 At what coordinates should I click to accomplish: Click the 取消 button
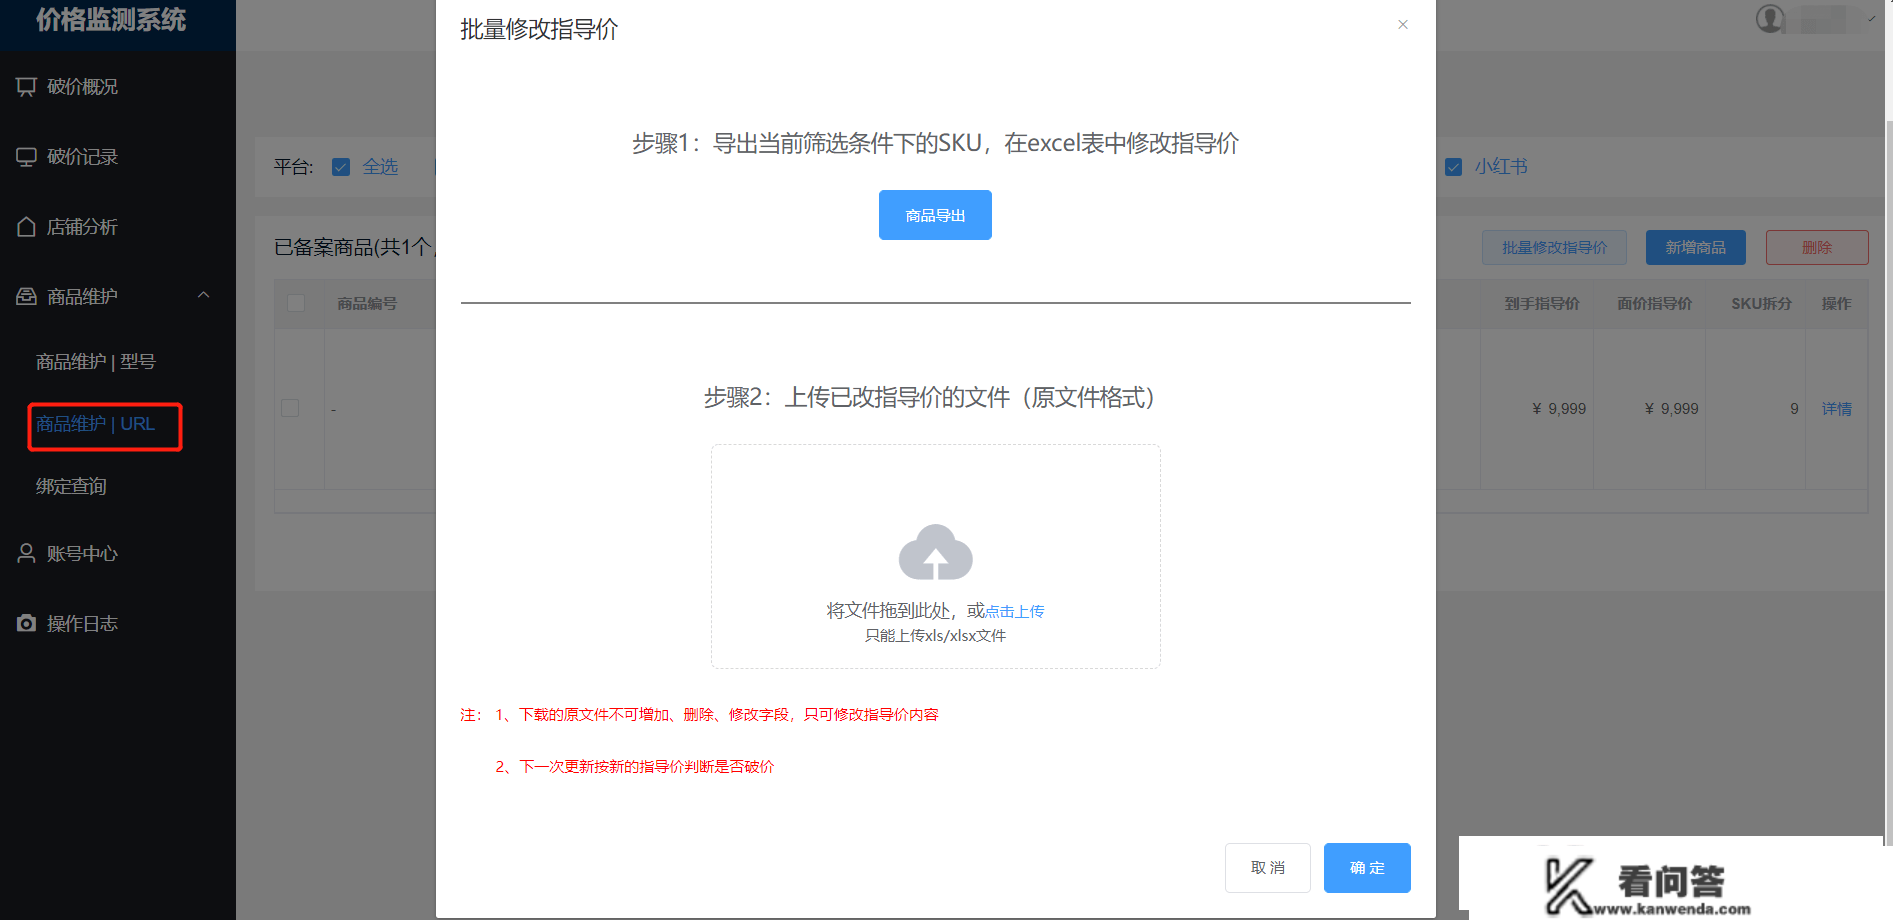1268,868
